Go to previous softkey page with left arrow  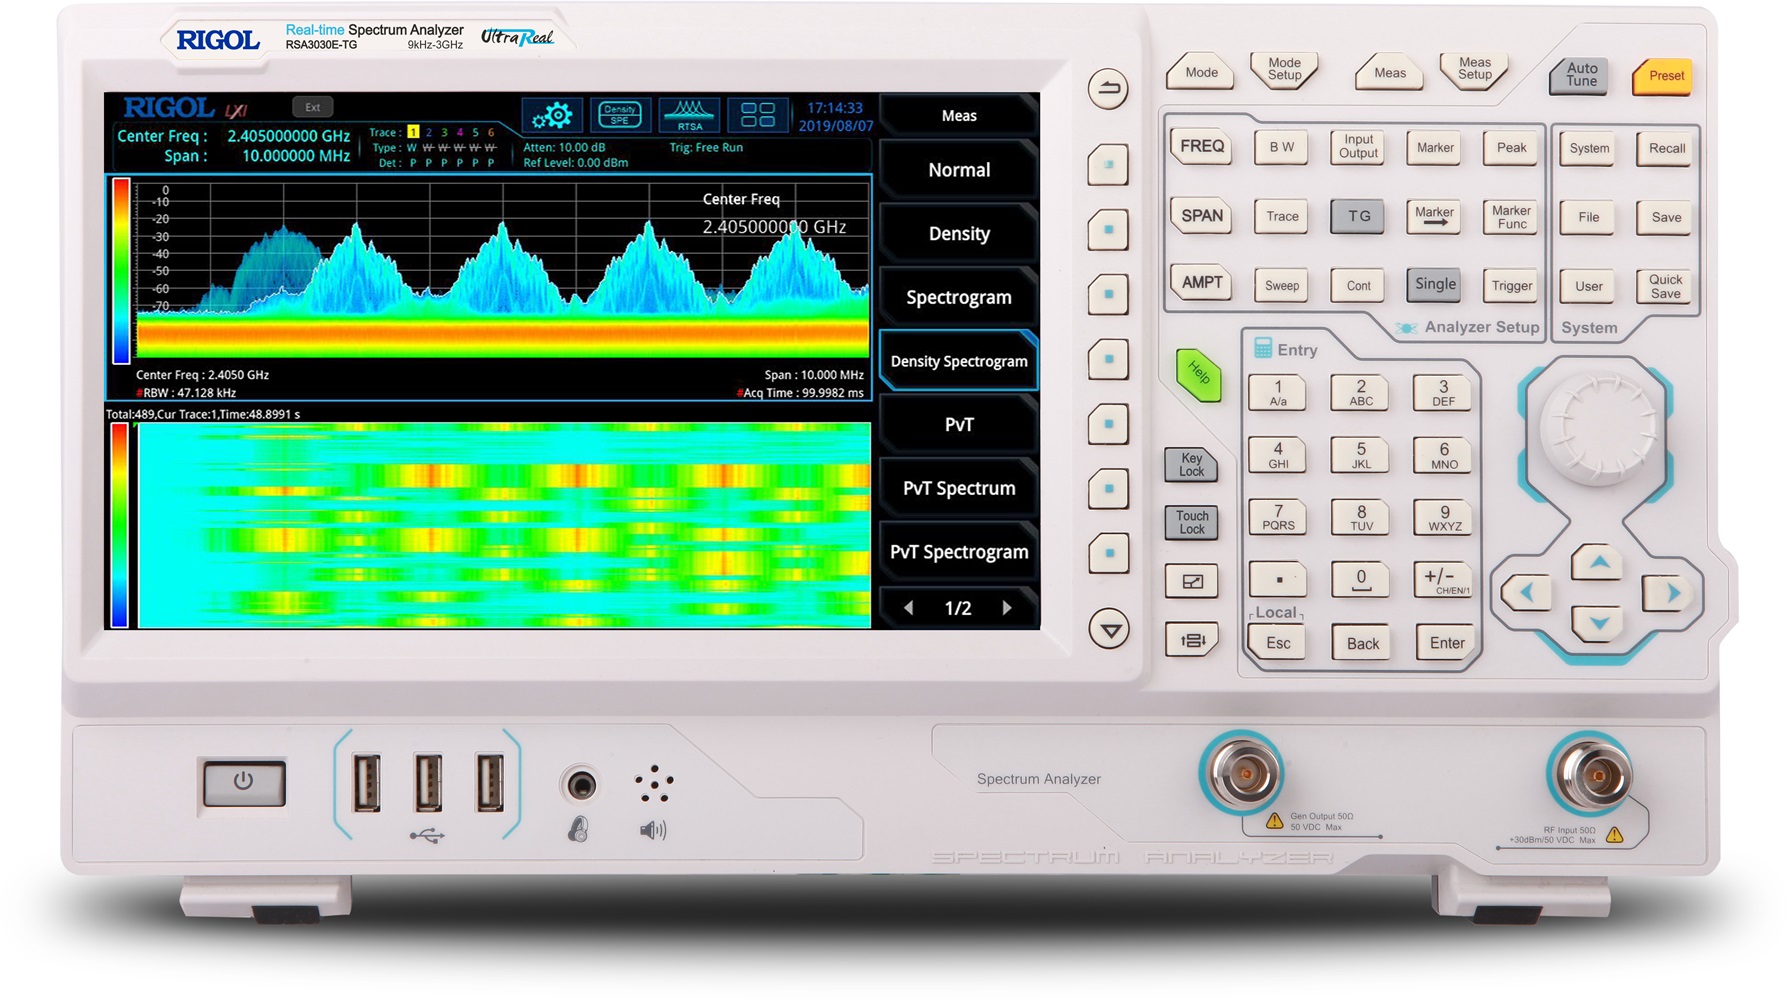[x=908, y=607]
